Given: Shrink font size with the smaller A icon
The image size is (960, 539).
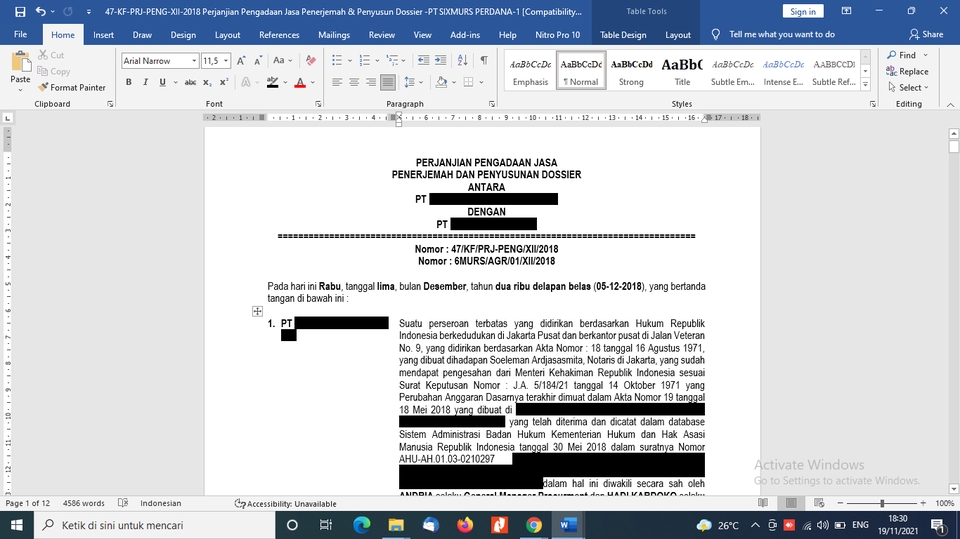Looking at the screenshot, I should tap(258, 61).
